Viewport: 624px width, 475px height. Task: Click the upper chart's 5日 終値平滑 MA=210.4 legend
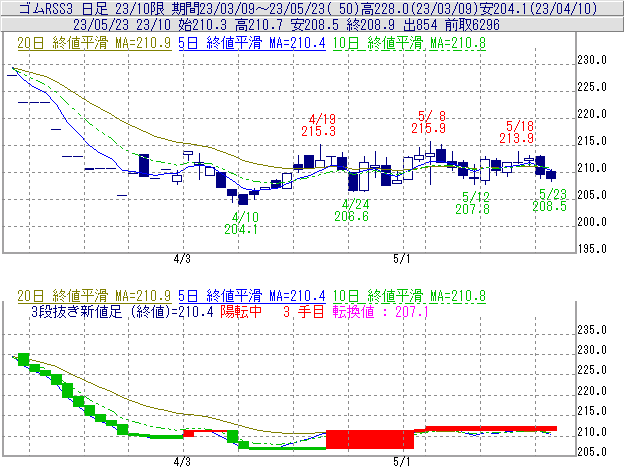252,43
